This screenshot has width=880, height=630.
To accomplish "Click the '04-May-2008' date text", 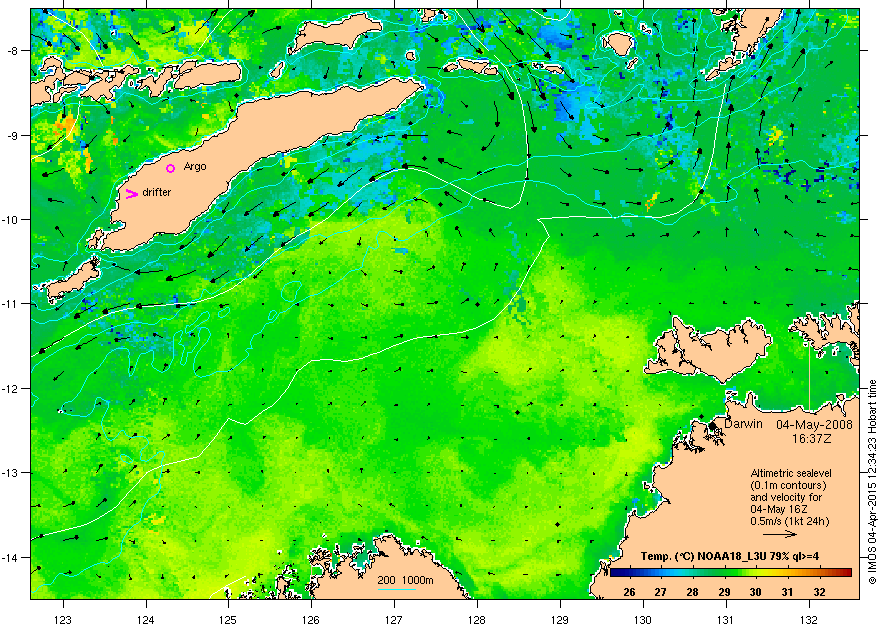I will click(x=814, y=425).
